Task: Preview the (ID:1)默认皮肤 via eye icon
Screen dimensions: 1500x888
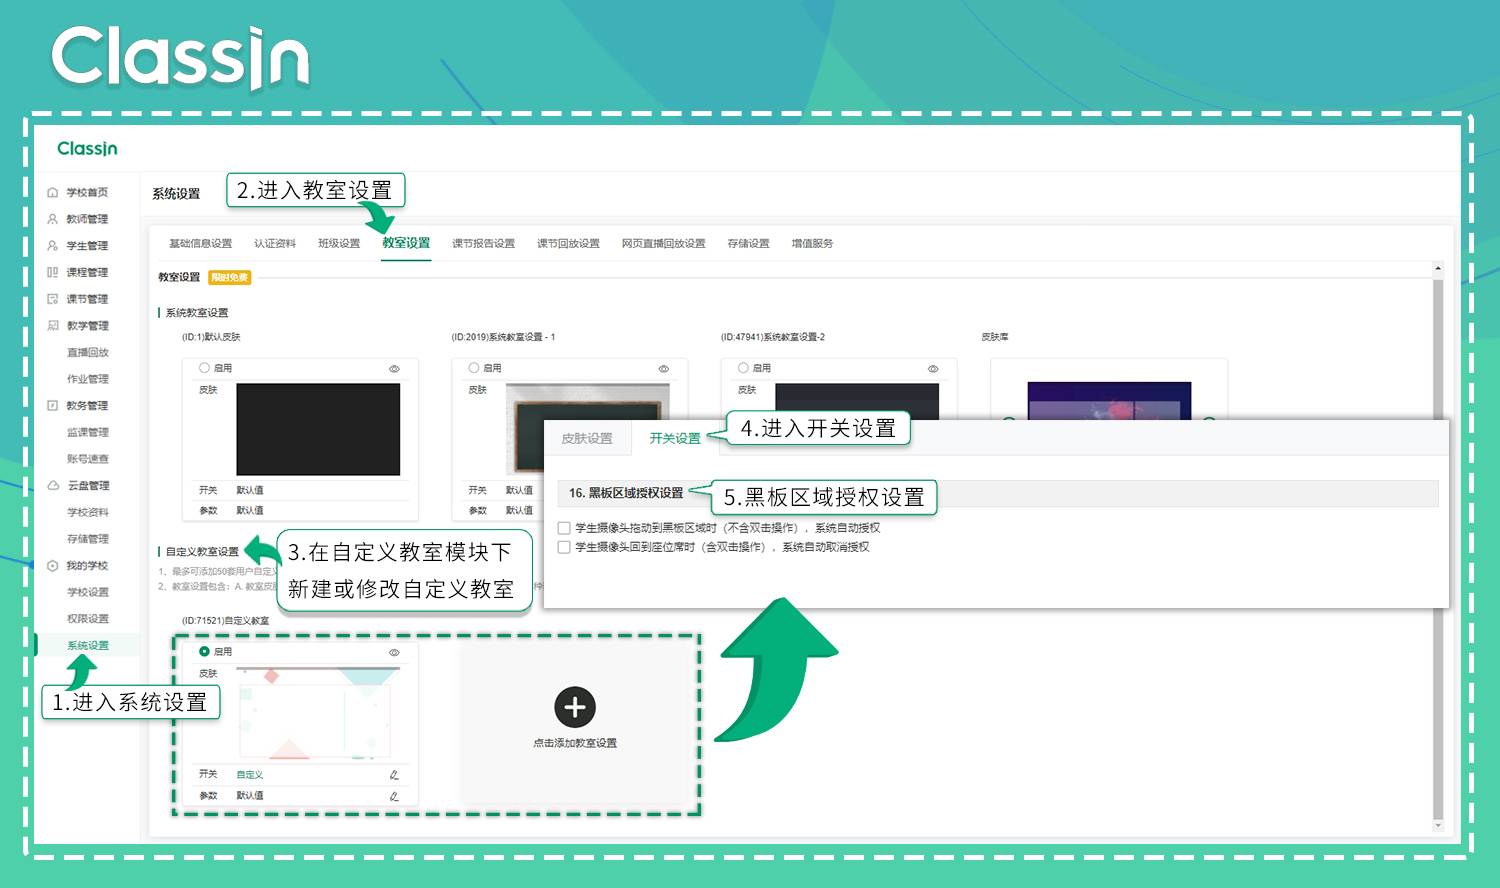Action: [x=394, y=369]
